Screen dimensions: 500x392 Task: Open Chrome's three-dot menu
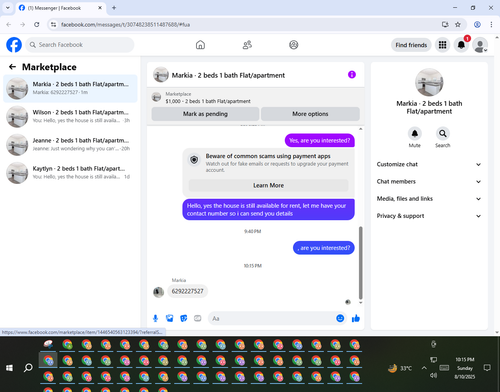coord(491,24)
